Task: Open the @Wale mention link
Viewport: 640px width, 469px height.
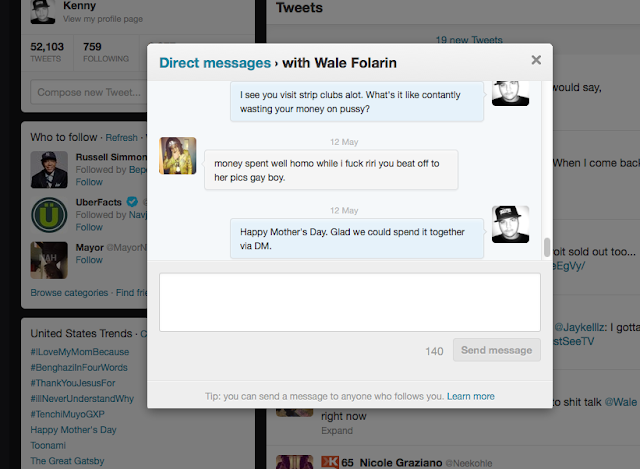Action: pyautogui.click(x=620, y=402)
